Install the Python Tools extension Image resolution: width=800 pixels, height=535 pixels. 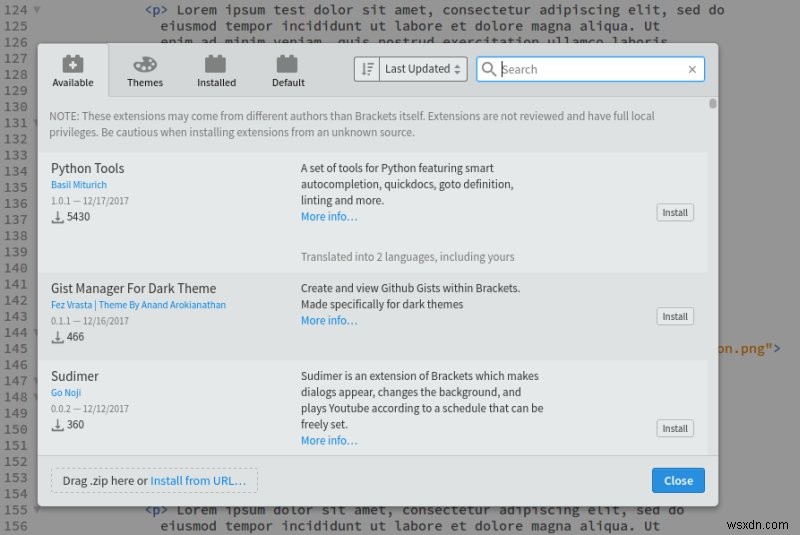(x=675, y=212)
